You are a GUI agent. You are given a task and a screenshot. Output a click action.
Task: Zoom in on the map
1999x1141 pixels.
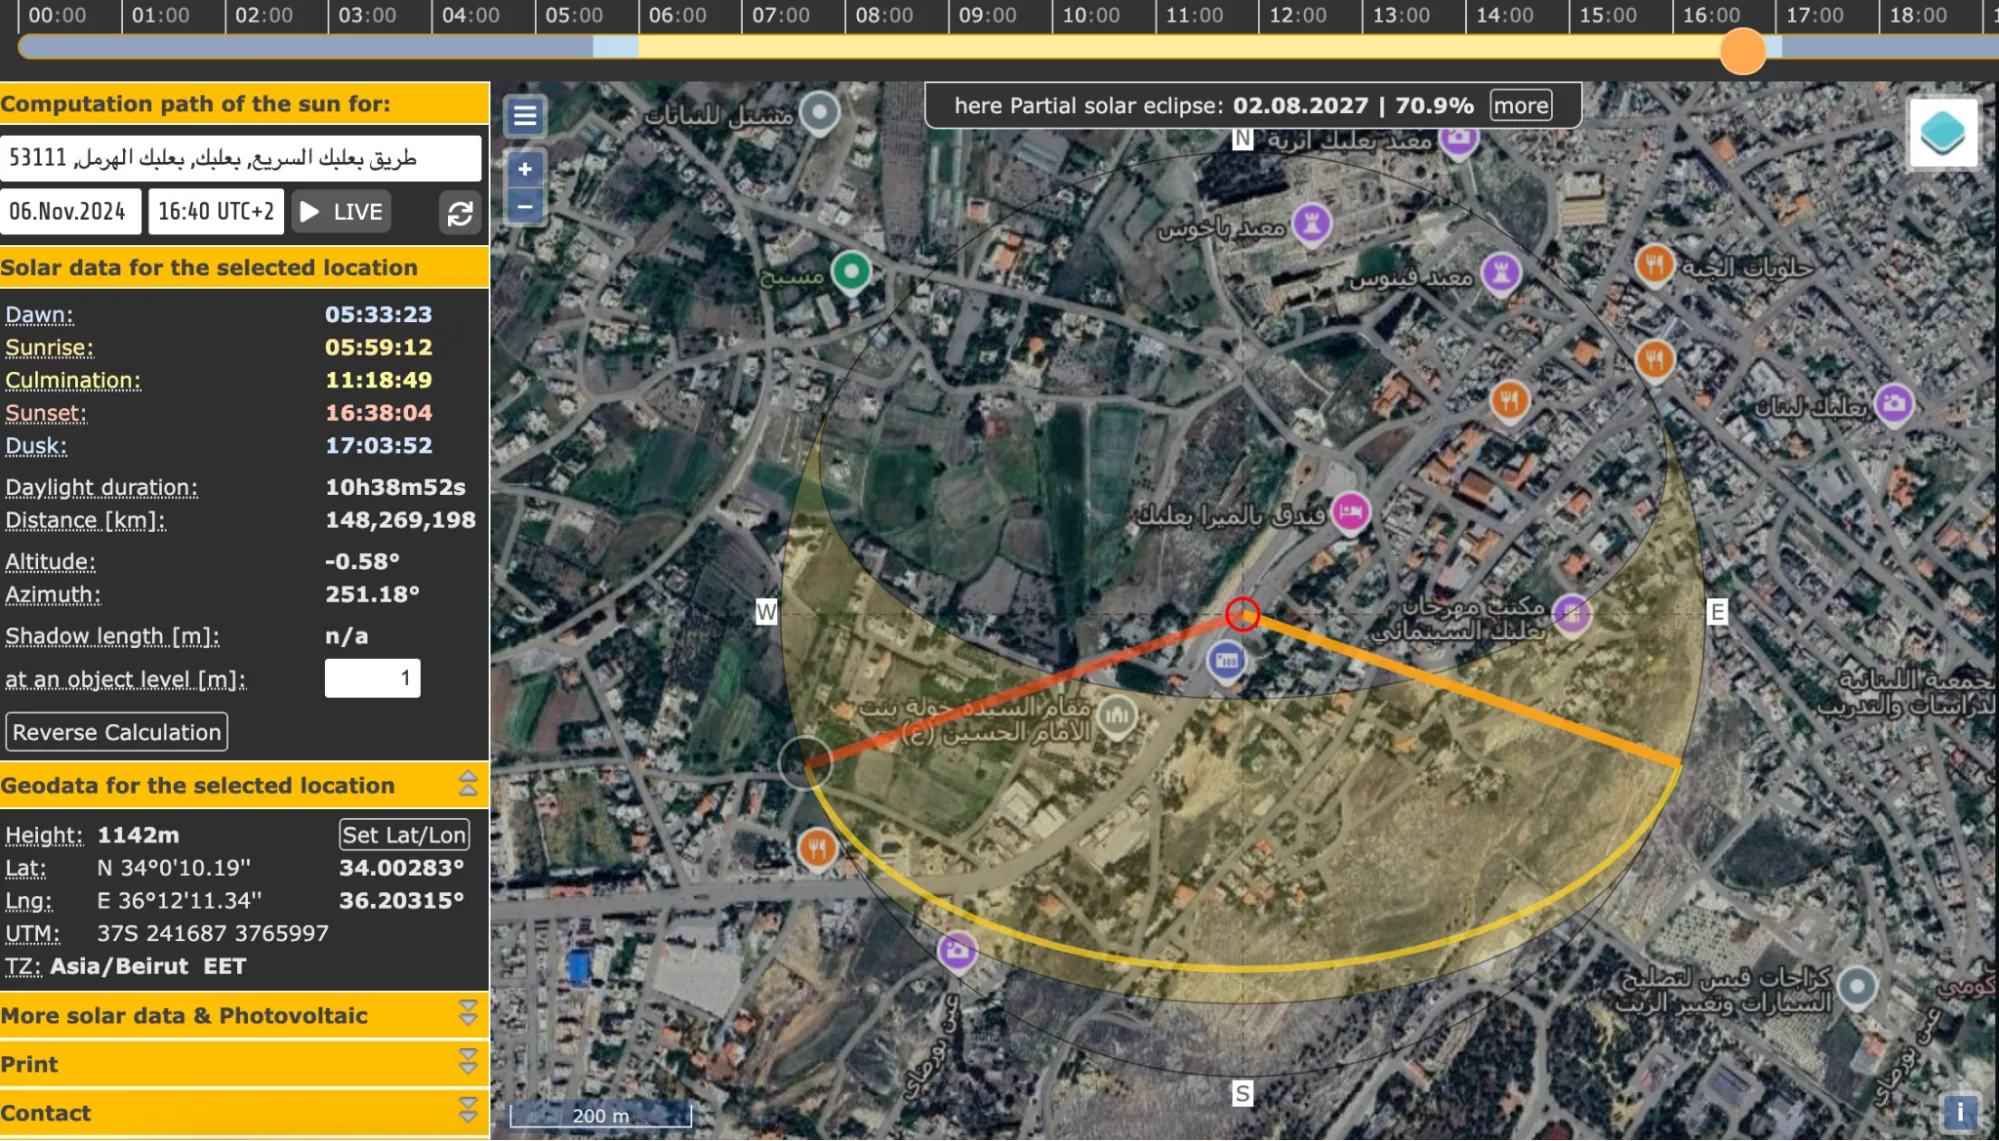point(525,169)
